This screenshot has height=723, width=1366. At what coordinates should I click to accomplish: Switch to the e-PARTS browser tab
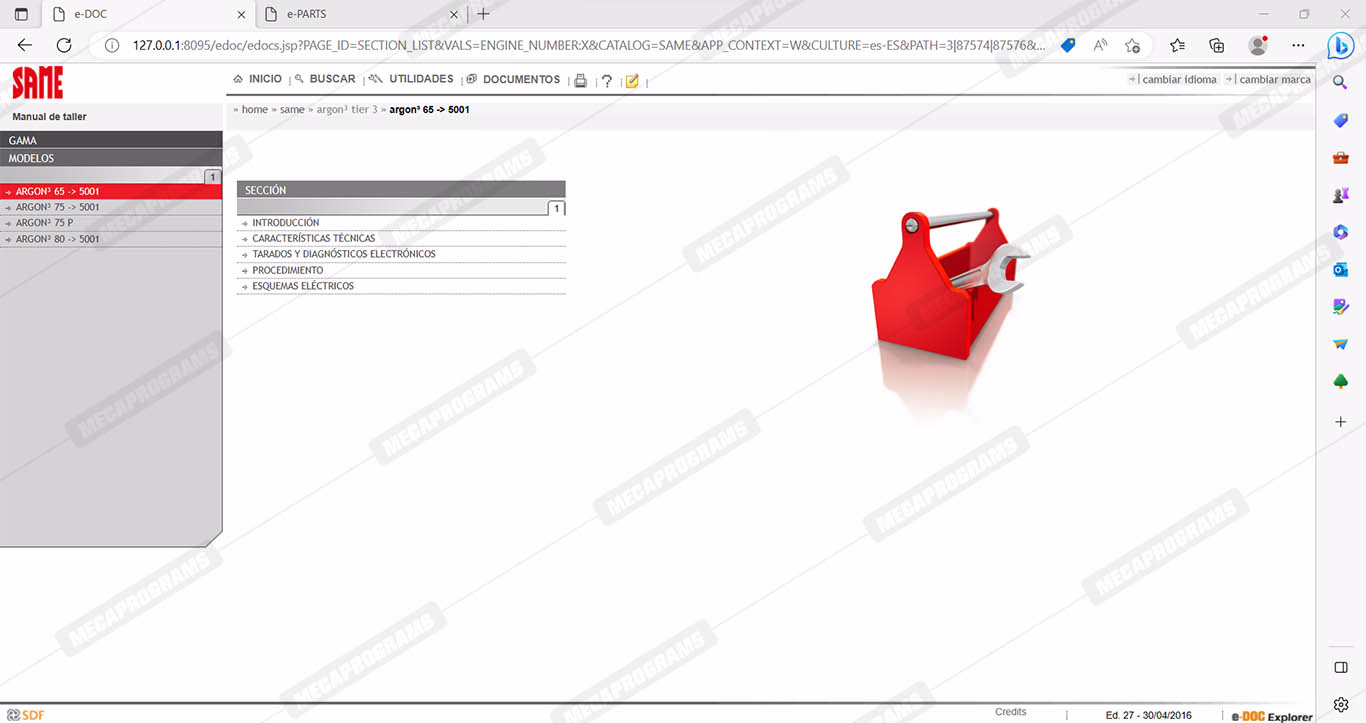(x=362, y=14)
